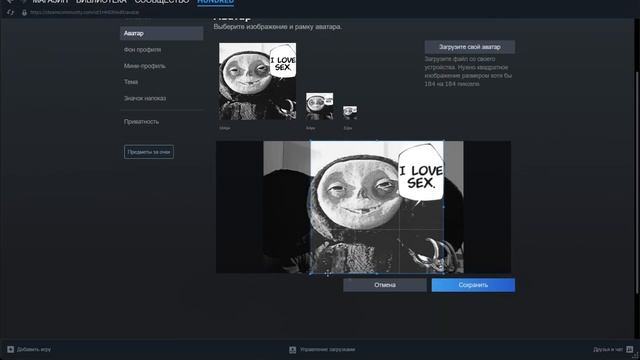Select the Аватар sidebar section
The image size is (640, 360).
point(162,33)
